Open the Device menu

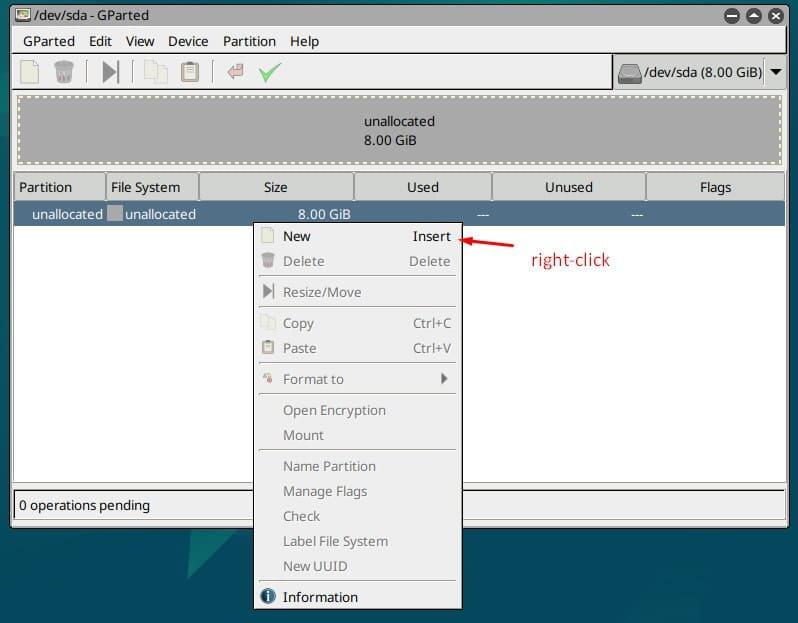188,41
